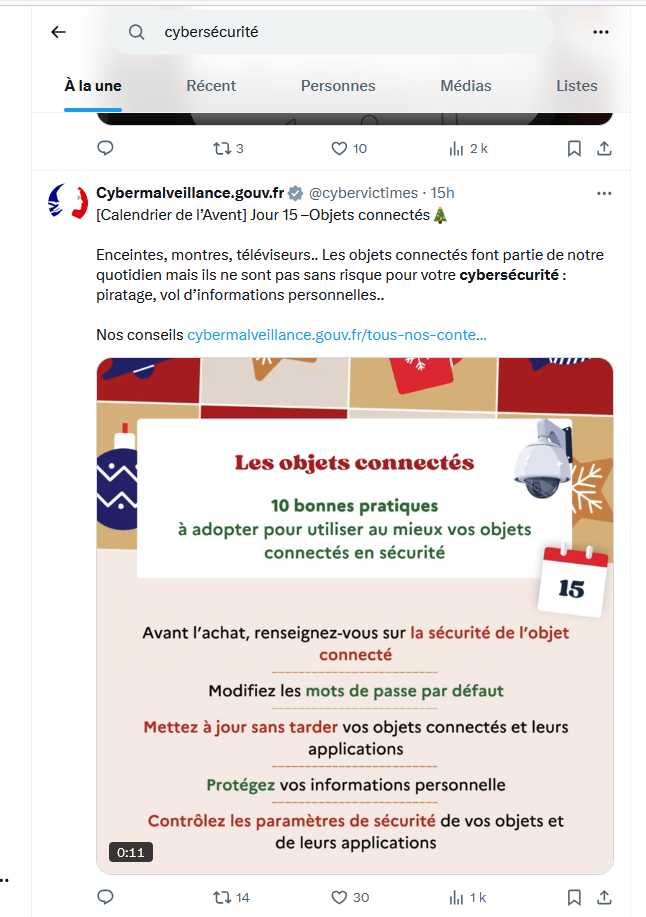Retweet the Cybermalveillance post

tap(222, 898)
